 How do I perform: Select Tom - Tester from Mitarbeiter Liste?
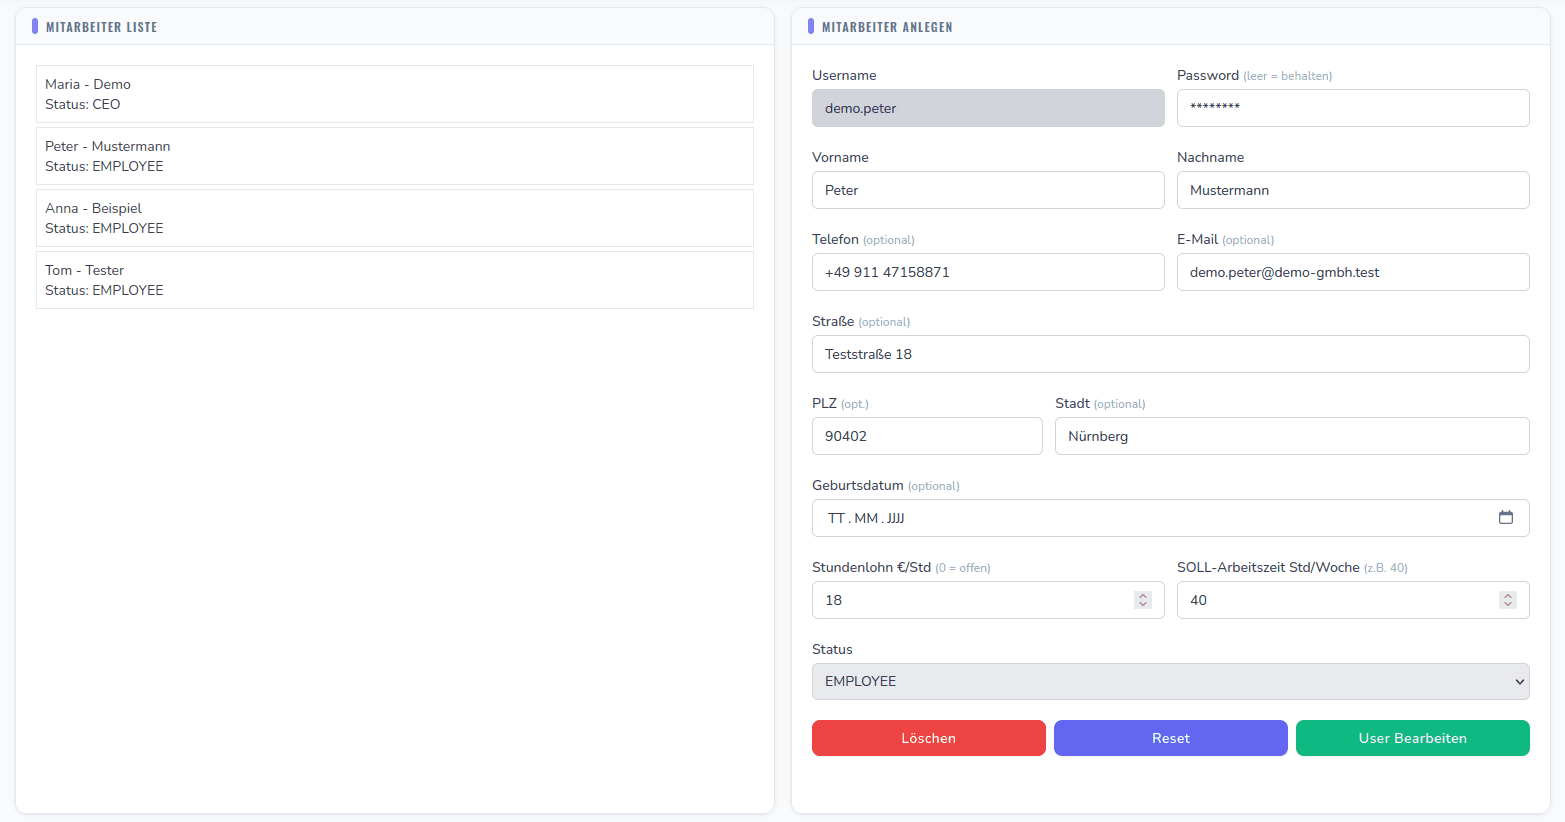[394, 280]
